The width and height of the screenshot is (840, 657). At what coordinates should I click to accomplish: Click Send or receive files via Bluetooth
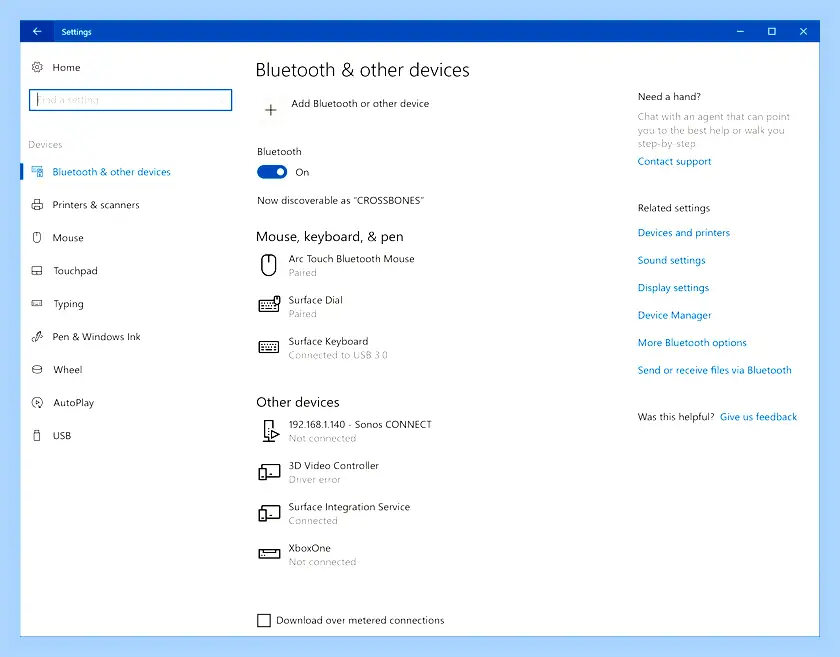[x=715, y=370]
